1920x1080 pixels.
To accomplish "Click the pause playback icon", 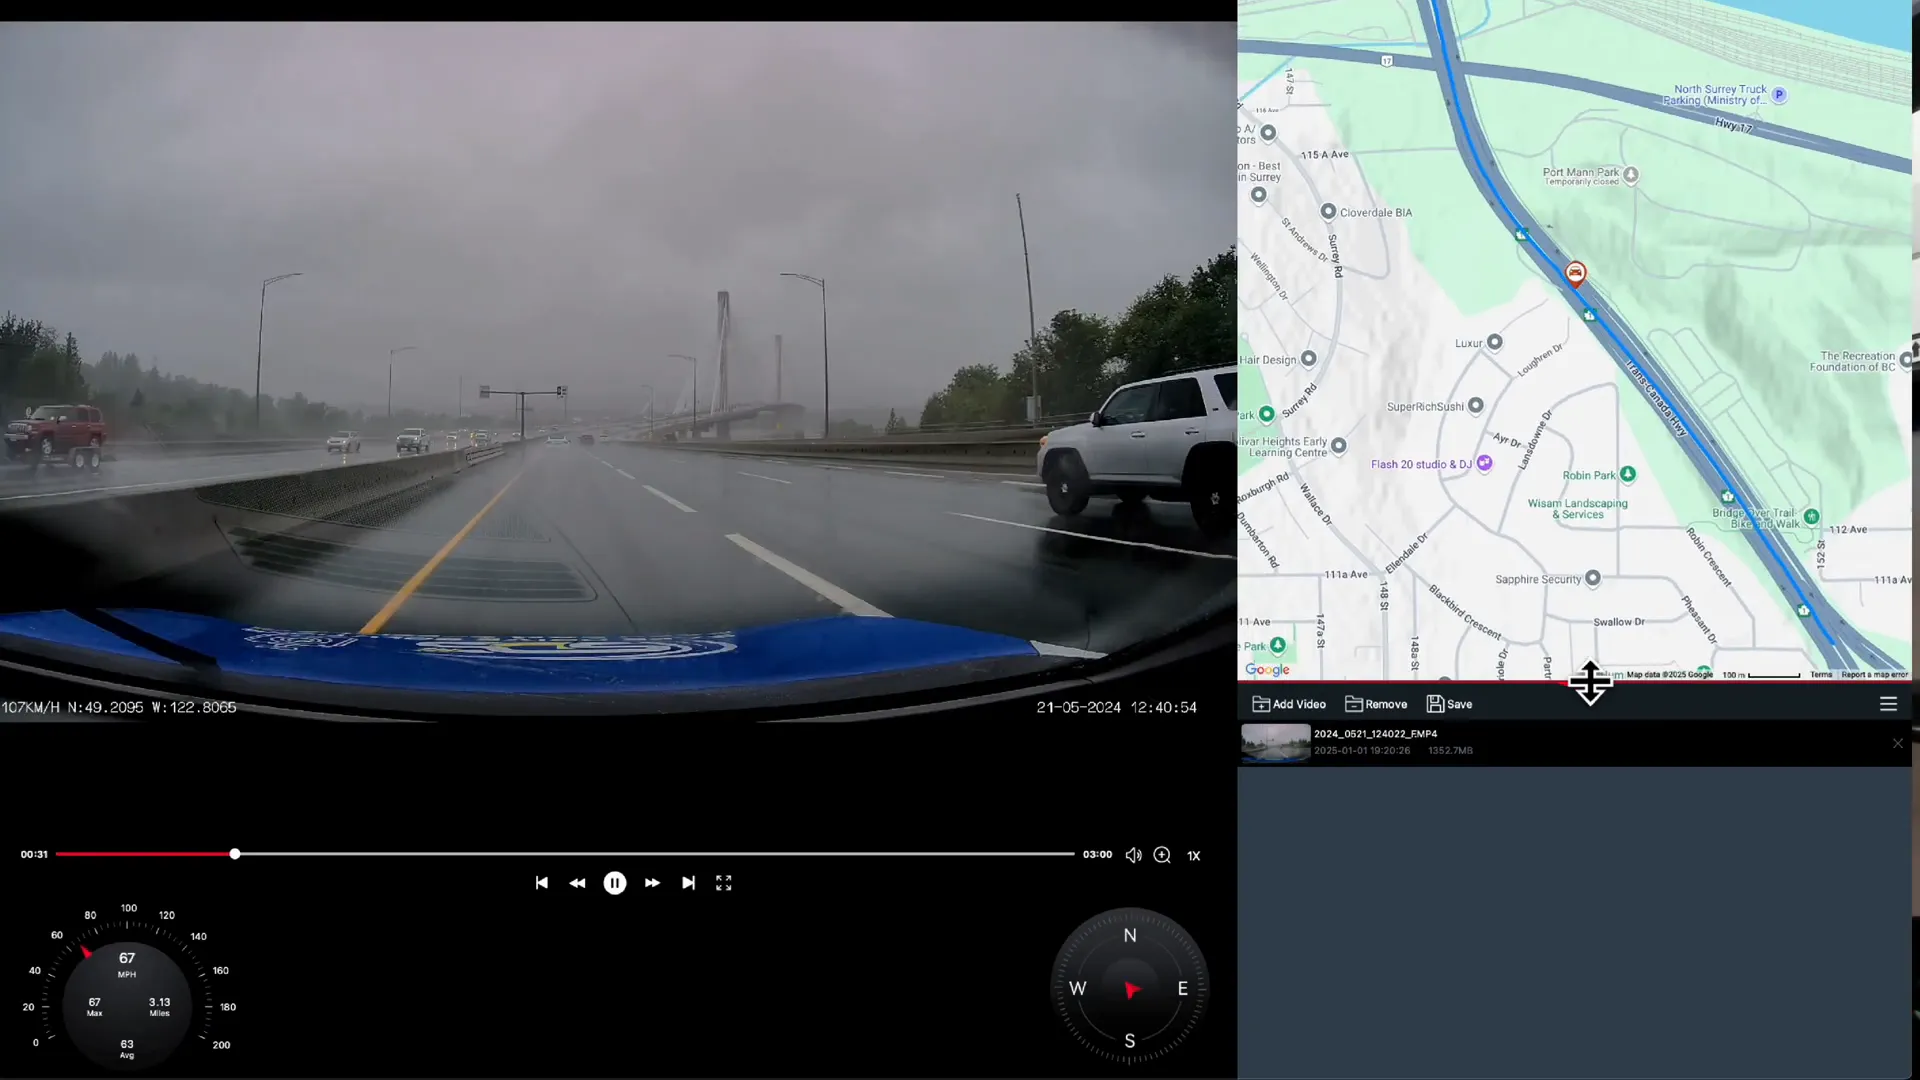I will coord(616,884).
